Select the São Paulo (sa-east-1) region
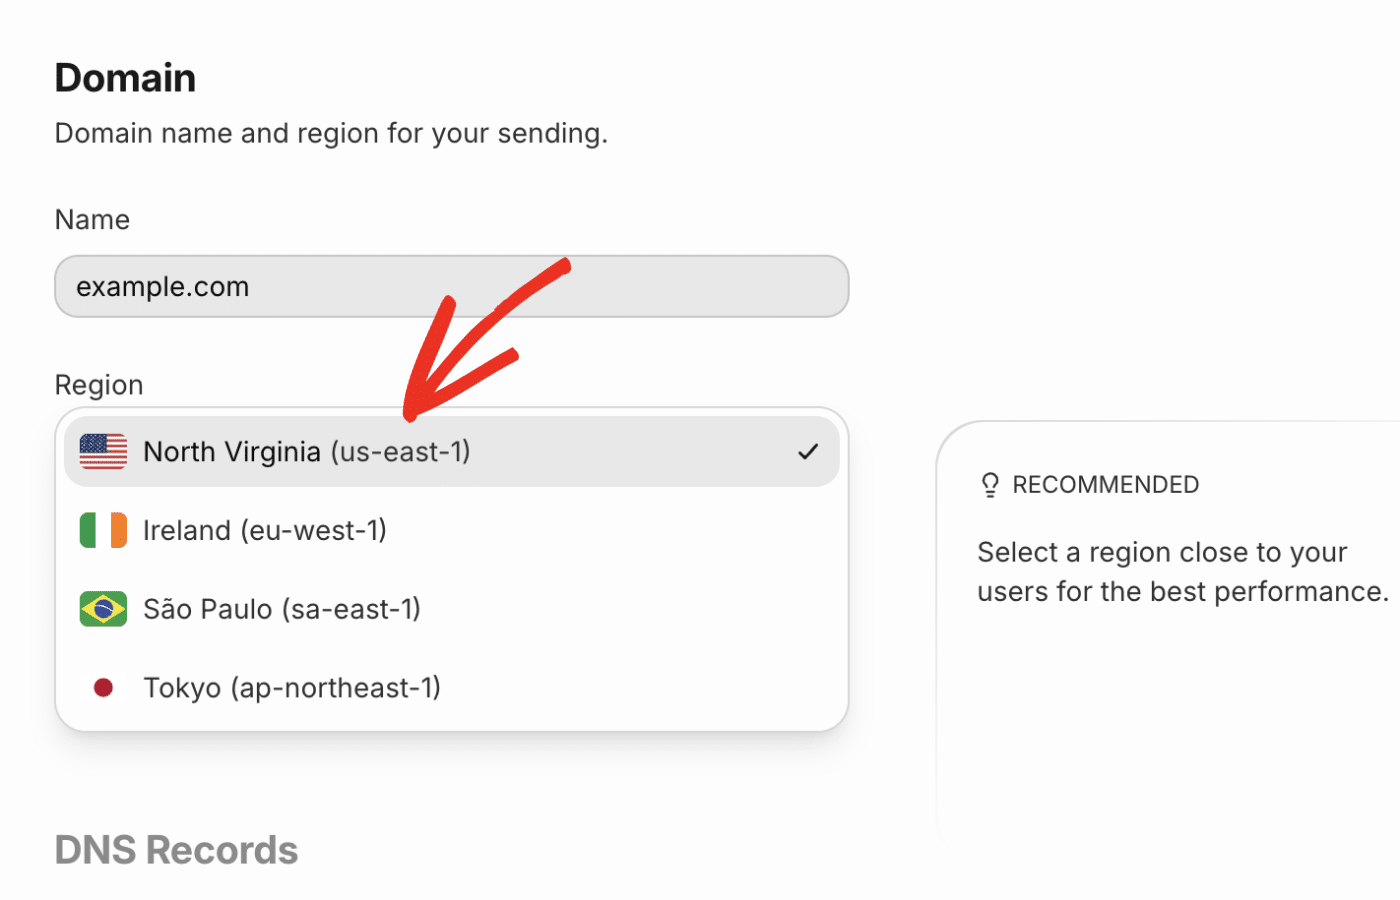The height and width of the screenshot is (900, 1400). pyautogui.click(x=283, y=608)
